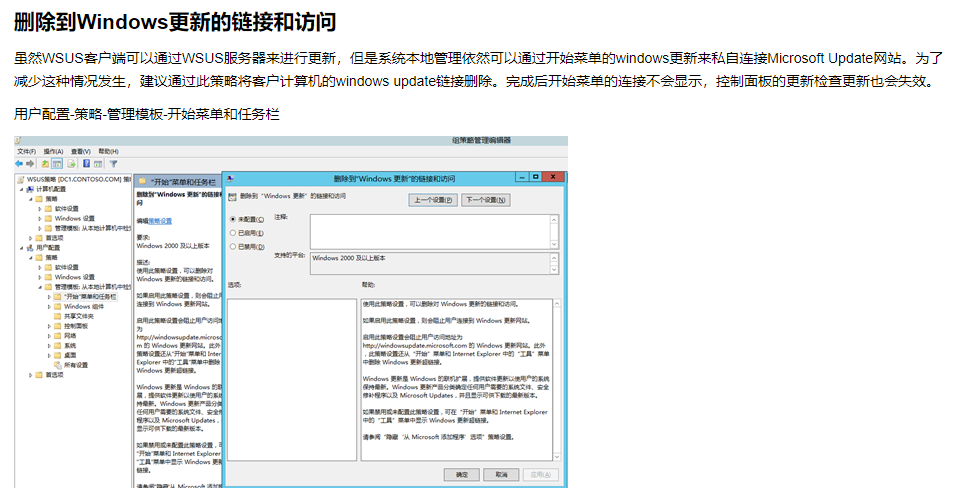
Task: Select the 未配置 radio button
Action: pyautogui.click(x=233, y=219)
